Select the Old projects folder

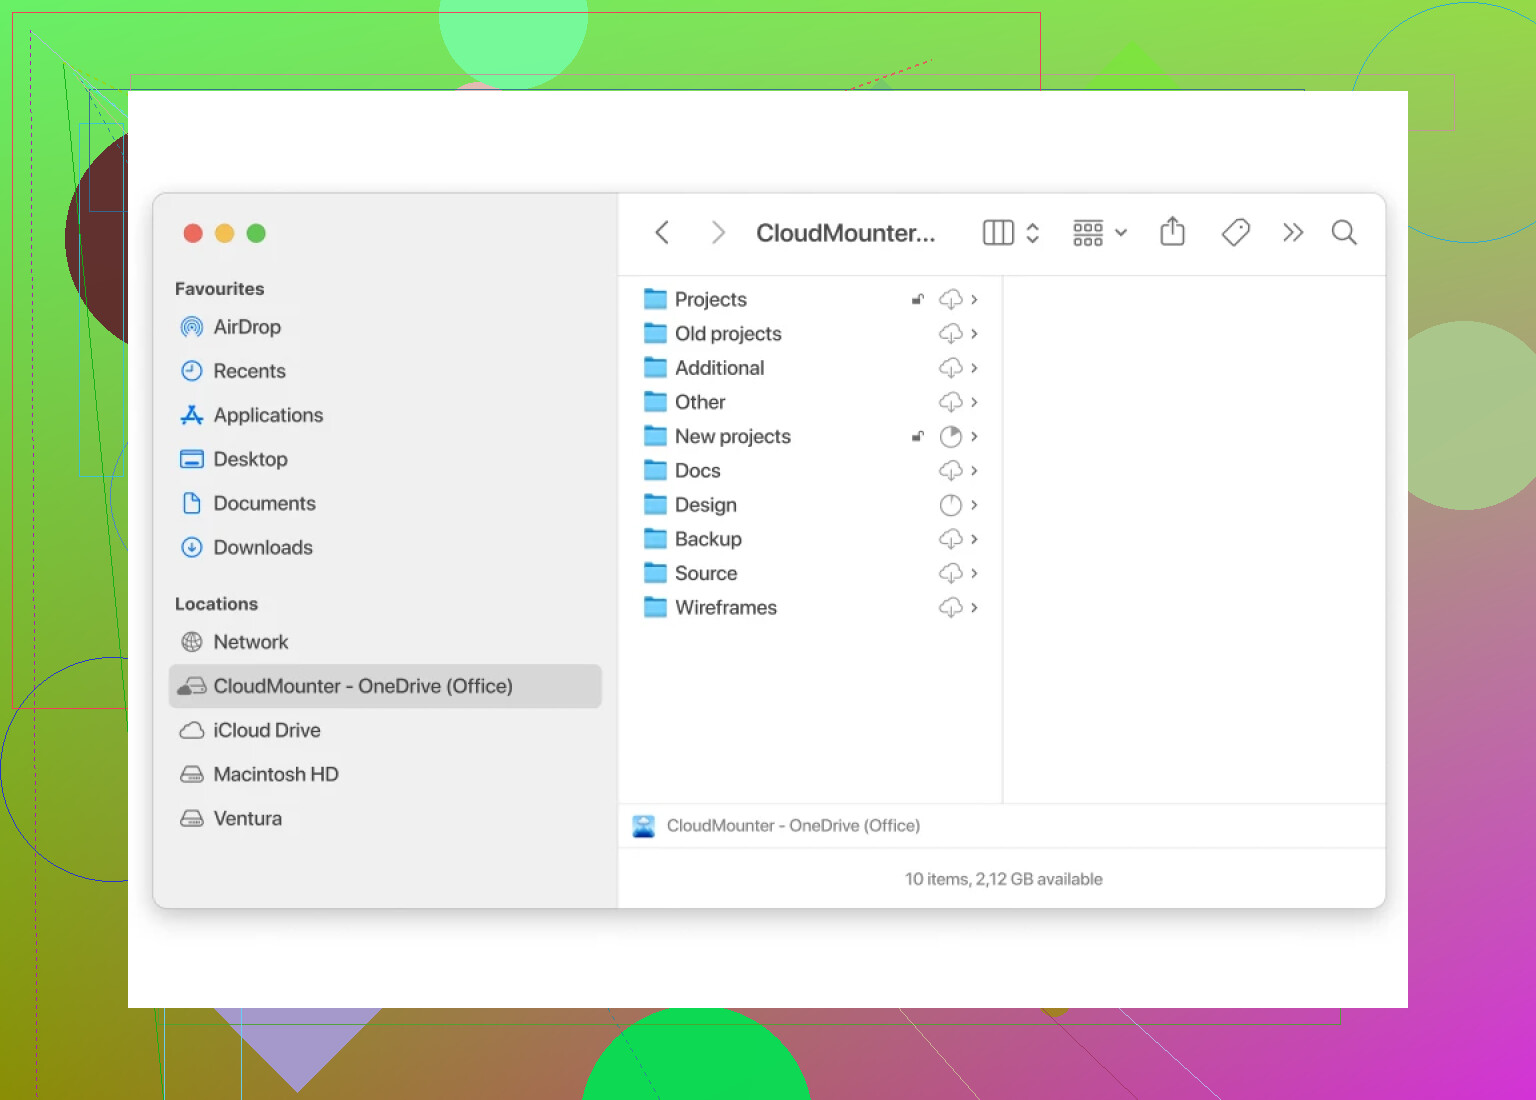810,333
